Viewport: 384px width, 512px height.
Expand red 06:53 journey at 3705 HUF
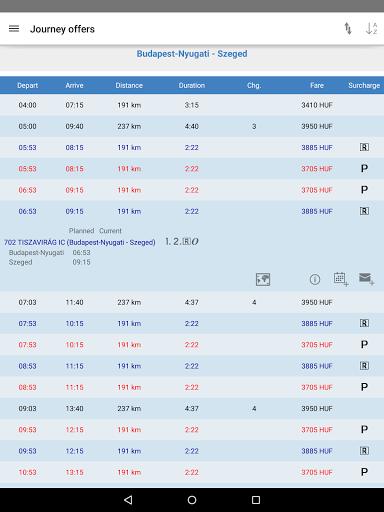(192, 190)
